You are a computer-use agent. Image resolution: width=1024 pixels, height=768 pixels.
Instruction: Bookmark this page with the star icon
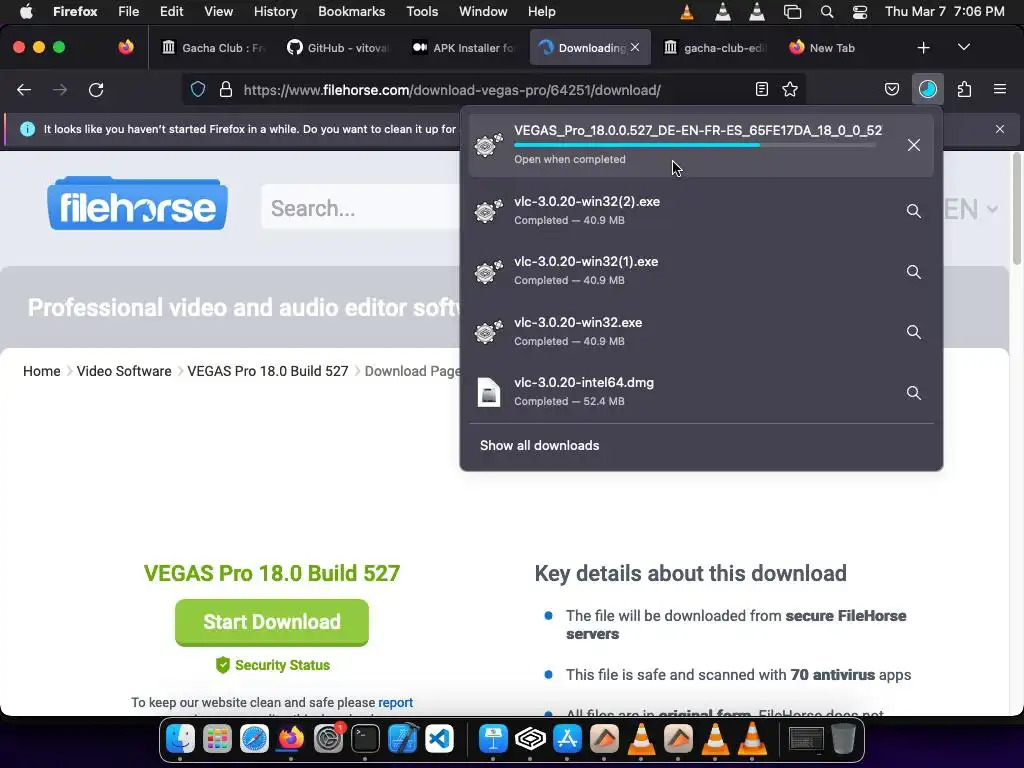790,89
